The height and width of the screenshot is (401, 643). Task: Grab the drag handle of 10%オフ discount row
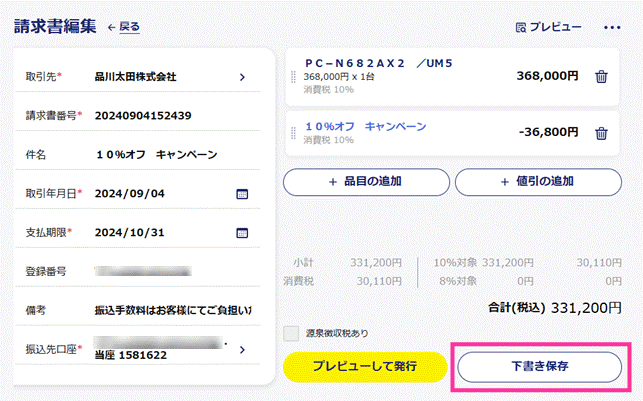click(293, 133)
